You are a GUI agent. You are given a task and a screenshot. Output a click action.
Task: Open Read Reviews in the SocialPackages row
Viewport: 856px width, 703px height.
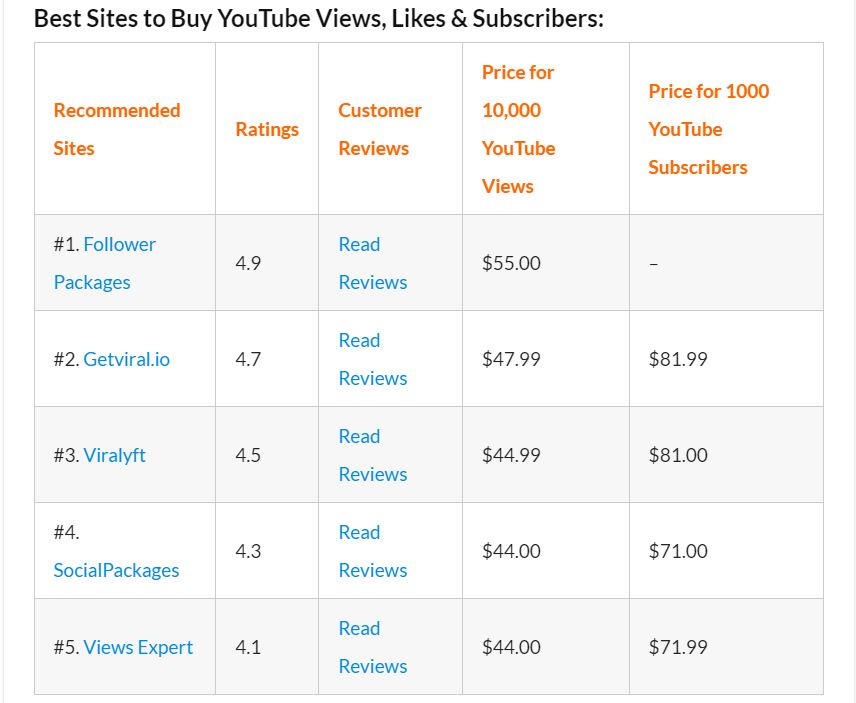pyautogui.click(x=372, y=551)
